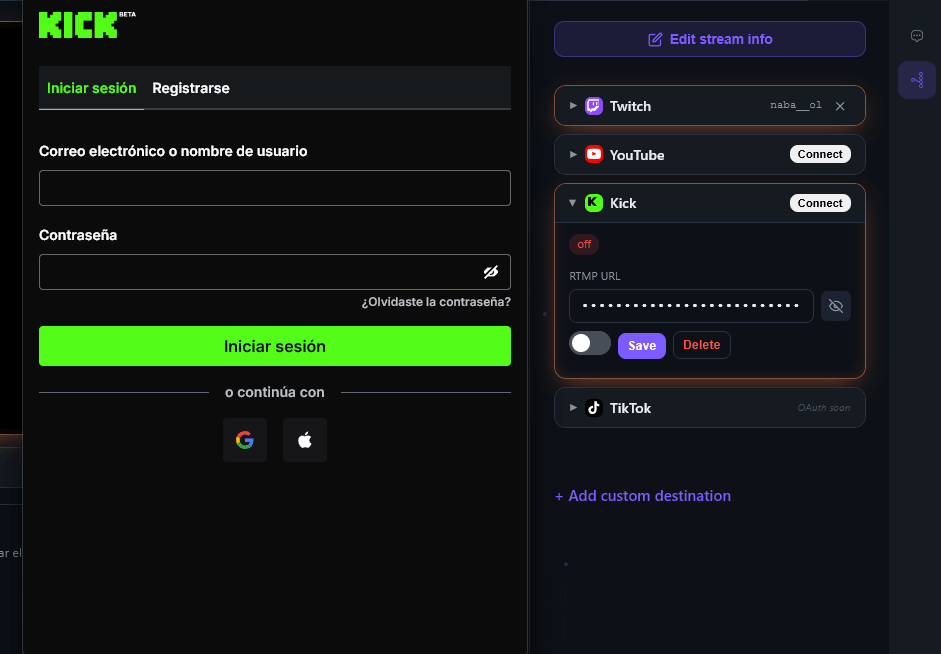Click the YouTube platform icon

594,155
